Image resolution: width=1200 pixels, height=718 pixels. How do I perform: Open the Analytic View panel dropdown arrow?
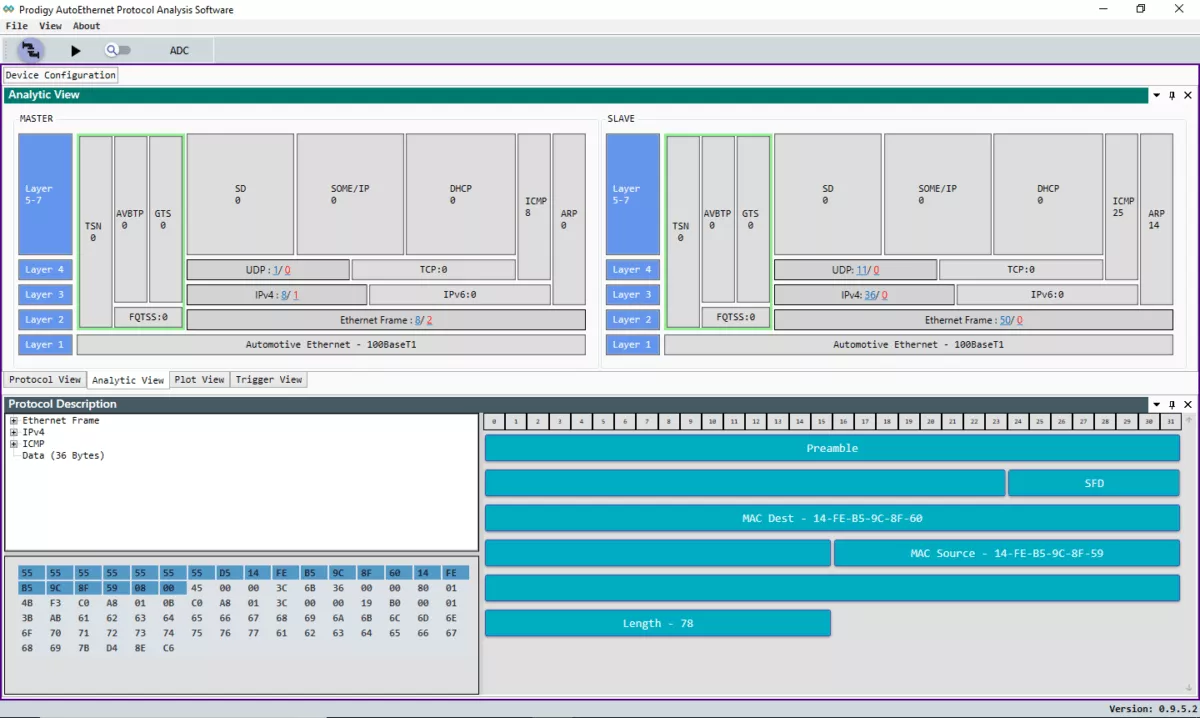coord(1157,96)
